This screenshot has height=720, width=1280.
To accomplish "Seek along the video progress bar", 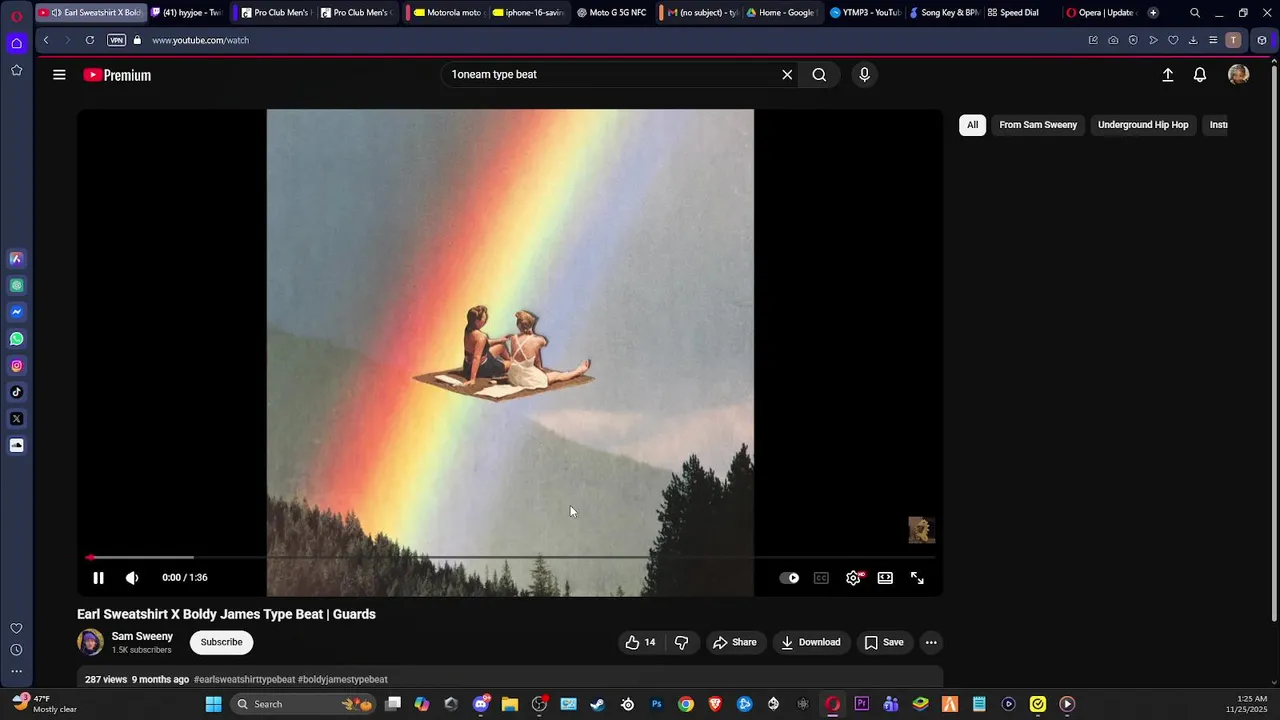I will pos(510,557).
